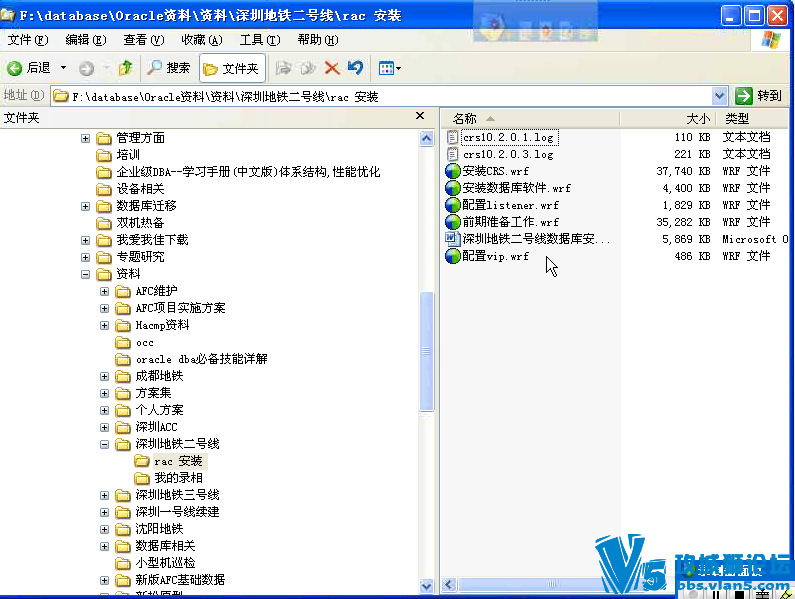
Task: Expand the 深圳地铁三号线 folder node
Action: coord(104,496)
